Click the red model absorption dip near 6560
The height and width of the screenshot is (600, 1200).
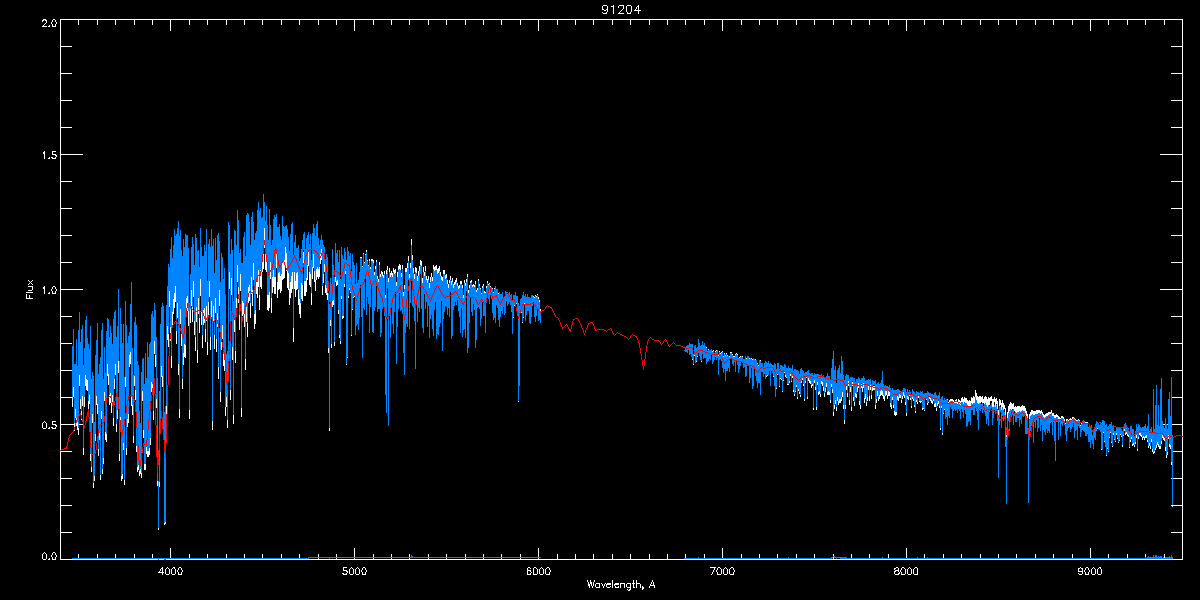pos(644,352)
